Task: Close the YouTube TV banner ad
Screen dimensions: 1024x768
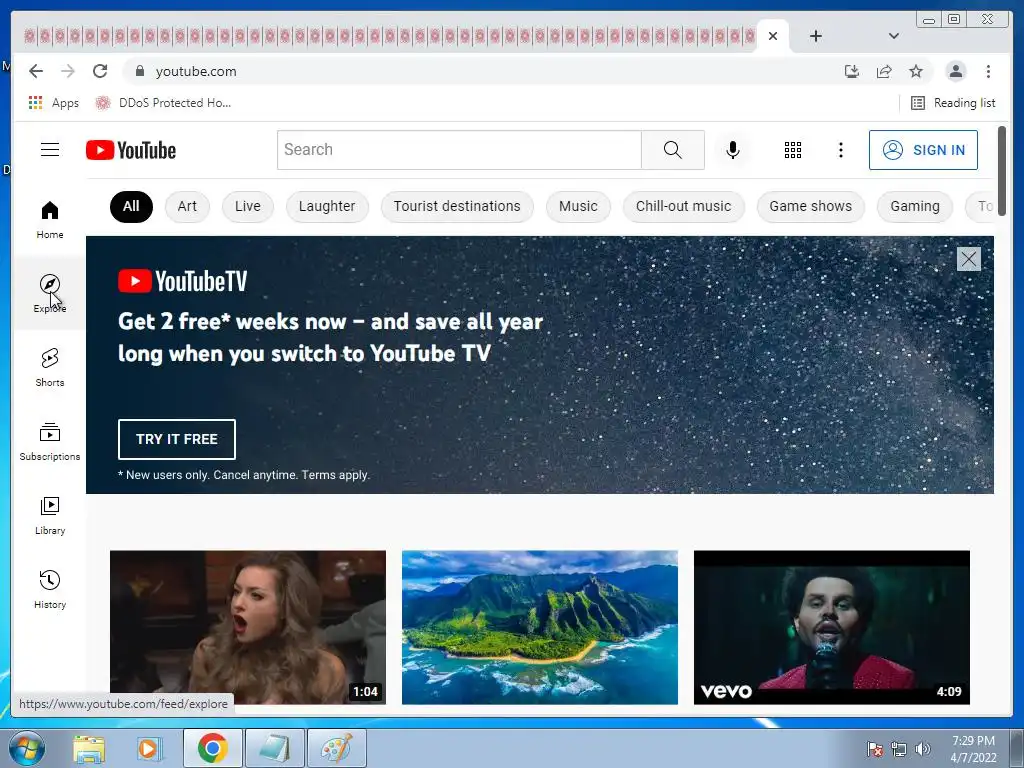Action: [x=968, y=259]
